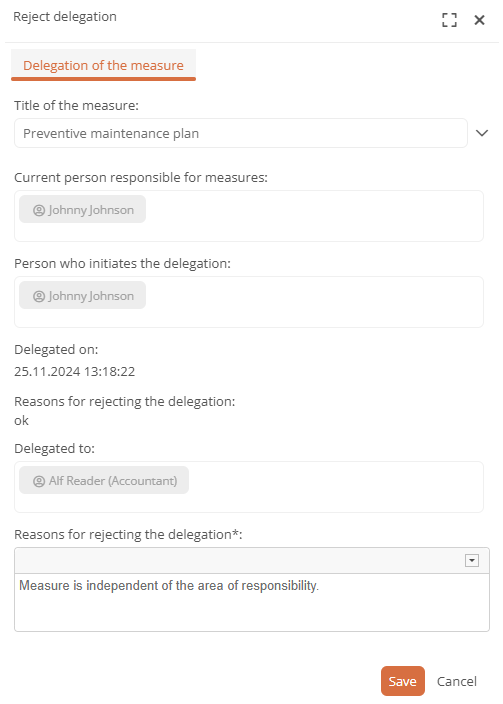Cancel the delegation rejection

coord(457,681)
